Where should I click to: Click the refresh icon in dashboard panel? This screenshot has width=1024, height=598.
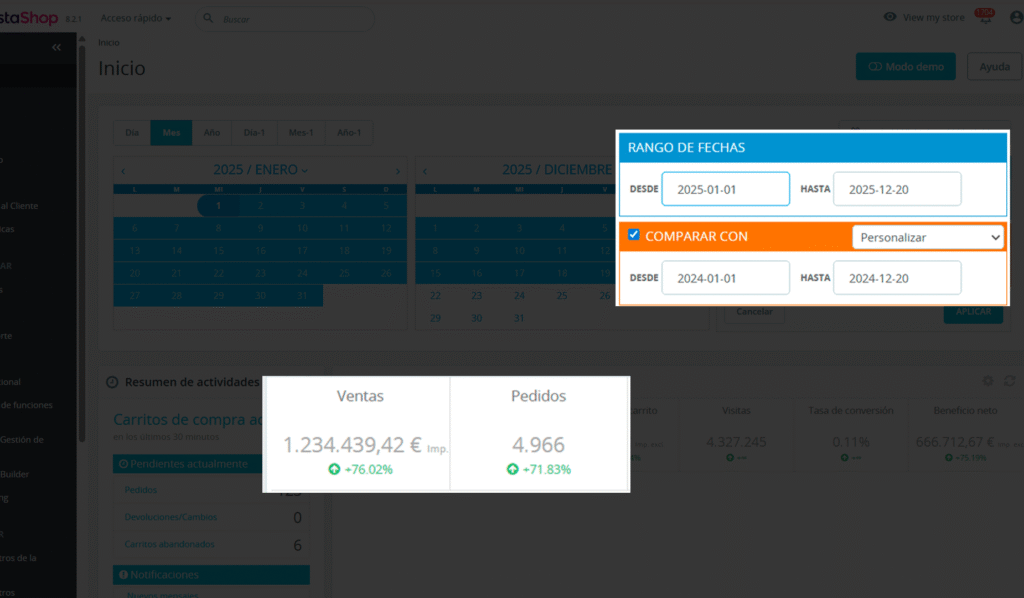1009,381
